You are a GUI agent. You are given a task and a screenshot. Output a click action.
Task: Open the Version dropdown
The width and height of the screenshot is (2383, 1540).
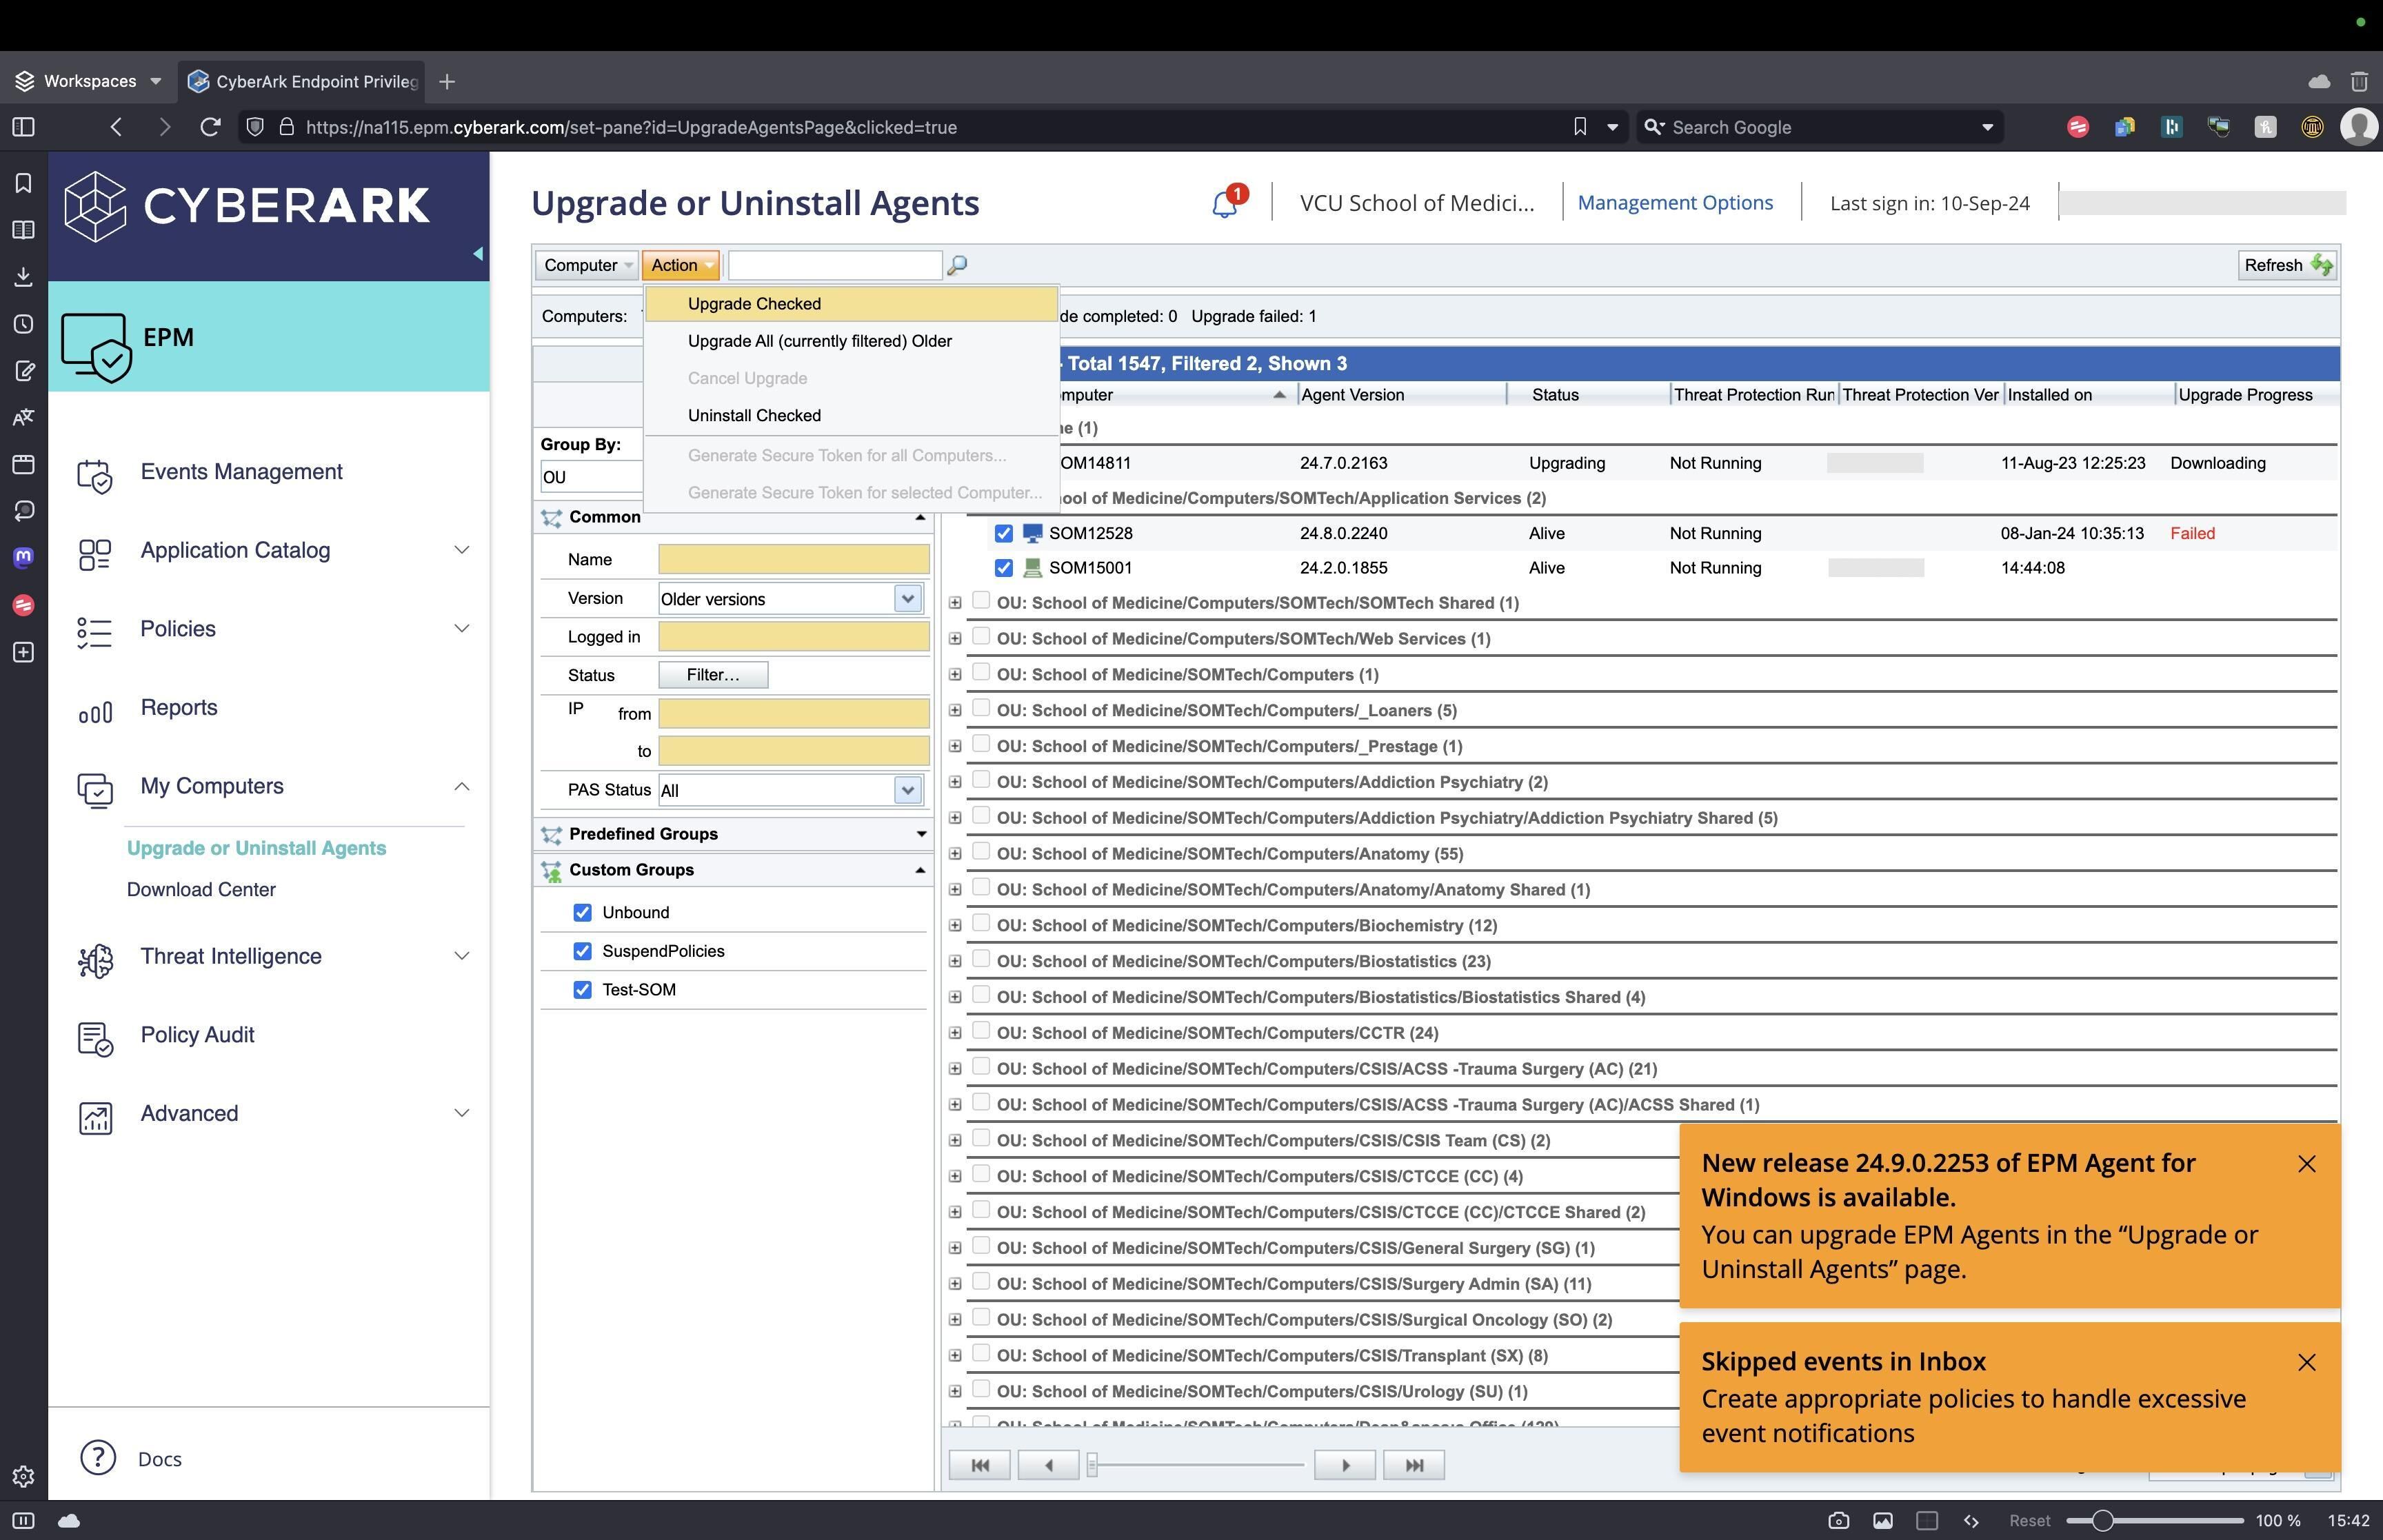pyautogui.click(x=907, y=599)
